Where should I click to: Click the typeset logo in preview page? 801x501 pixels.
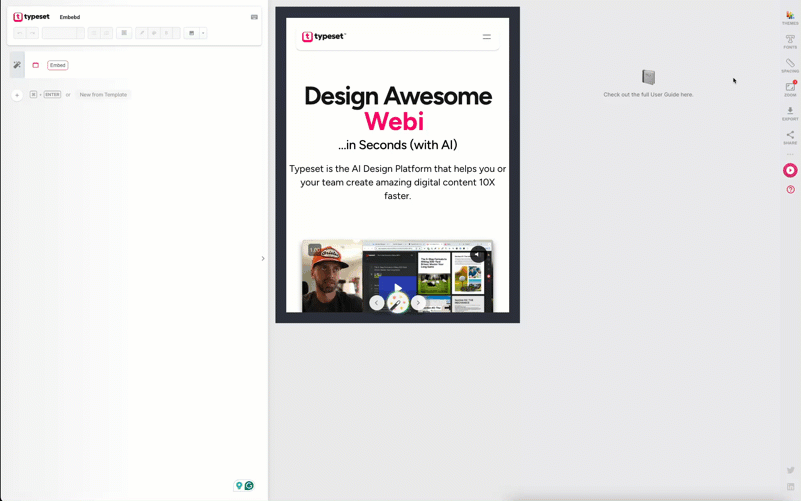pyautogui.click(x=323, y=36)
